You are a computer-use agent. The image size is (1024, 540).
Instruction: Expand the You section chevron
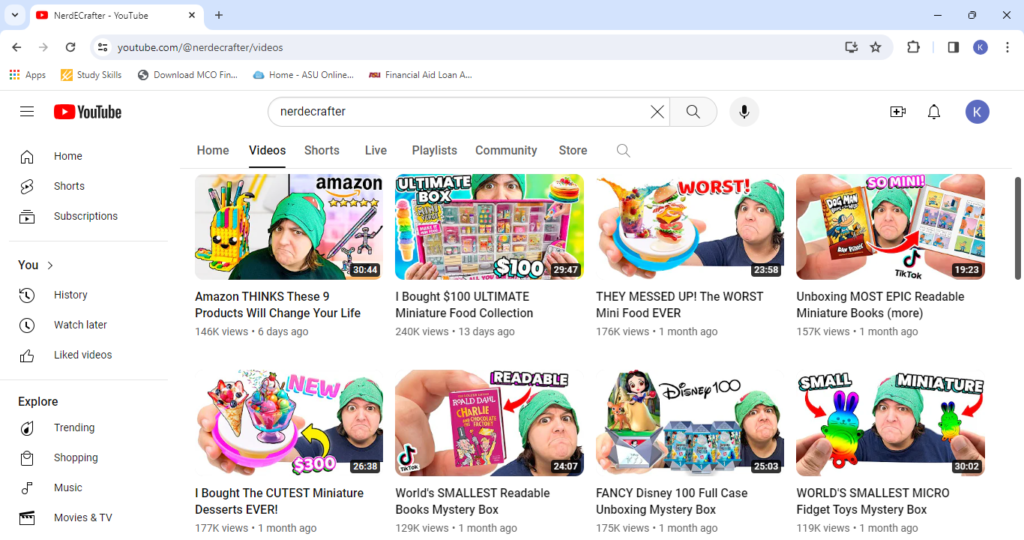tap(50, 265)
